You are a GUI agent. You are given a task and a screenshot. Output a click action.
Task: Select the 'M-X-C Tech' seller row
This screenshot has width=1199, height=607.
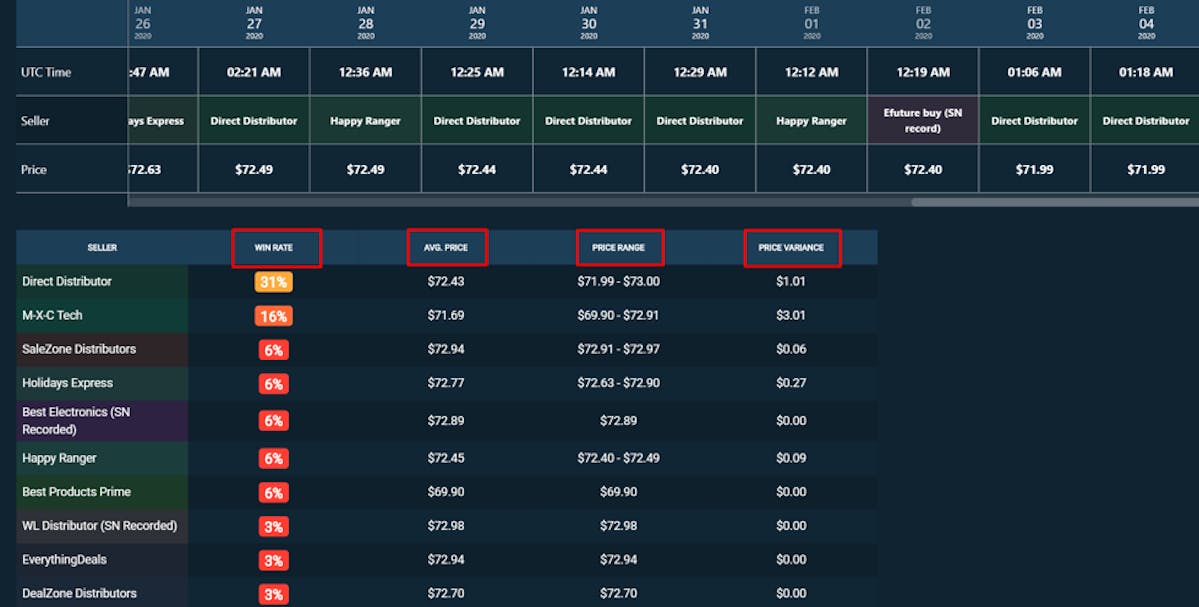[x=447, y=315]
